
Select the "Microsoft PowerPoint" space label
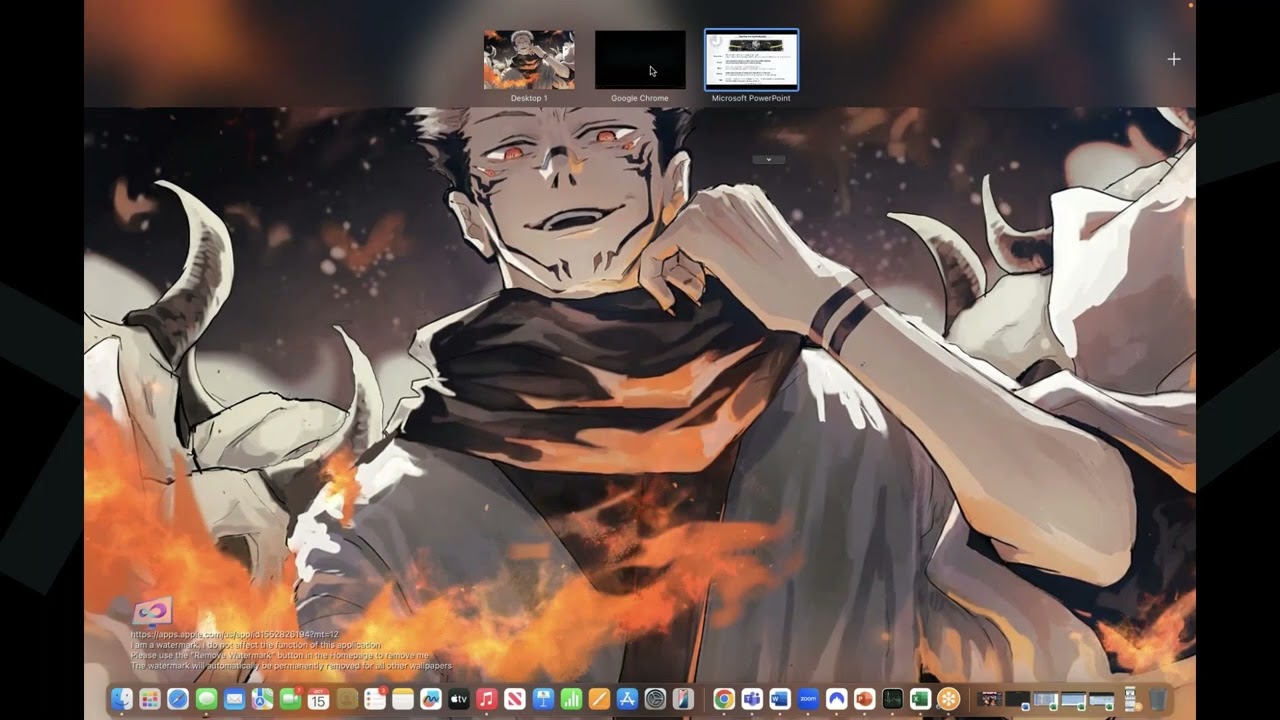point(751,98)
